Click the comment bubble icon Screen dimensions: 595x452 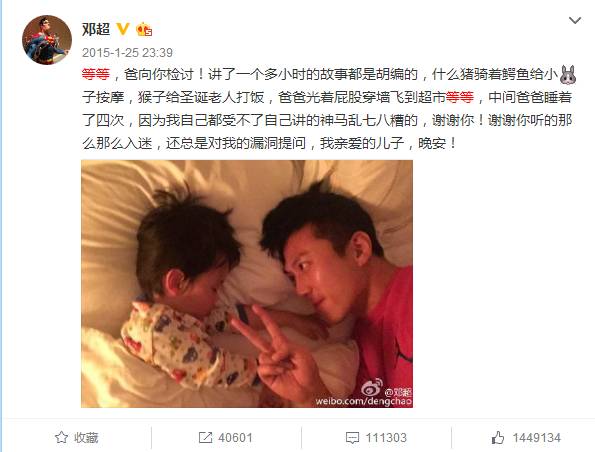click(x=352, y=438)
